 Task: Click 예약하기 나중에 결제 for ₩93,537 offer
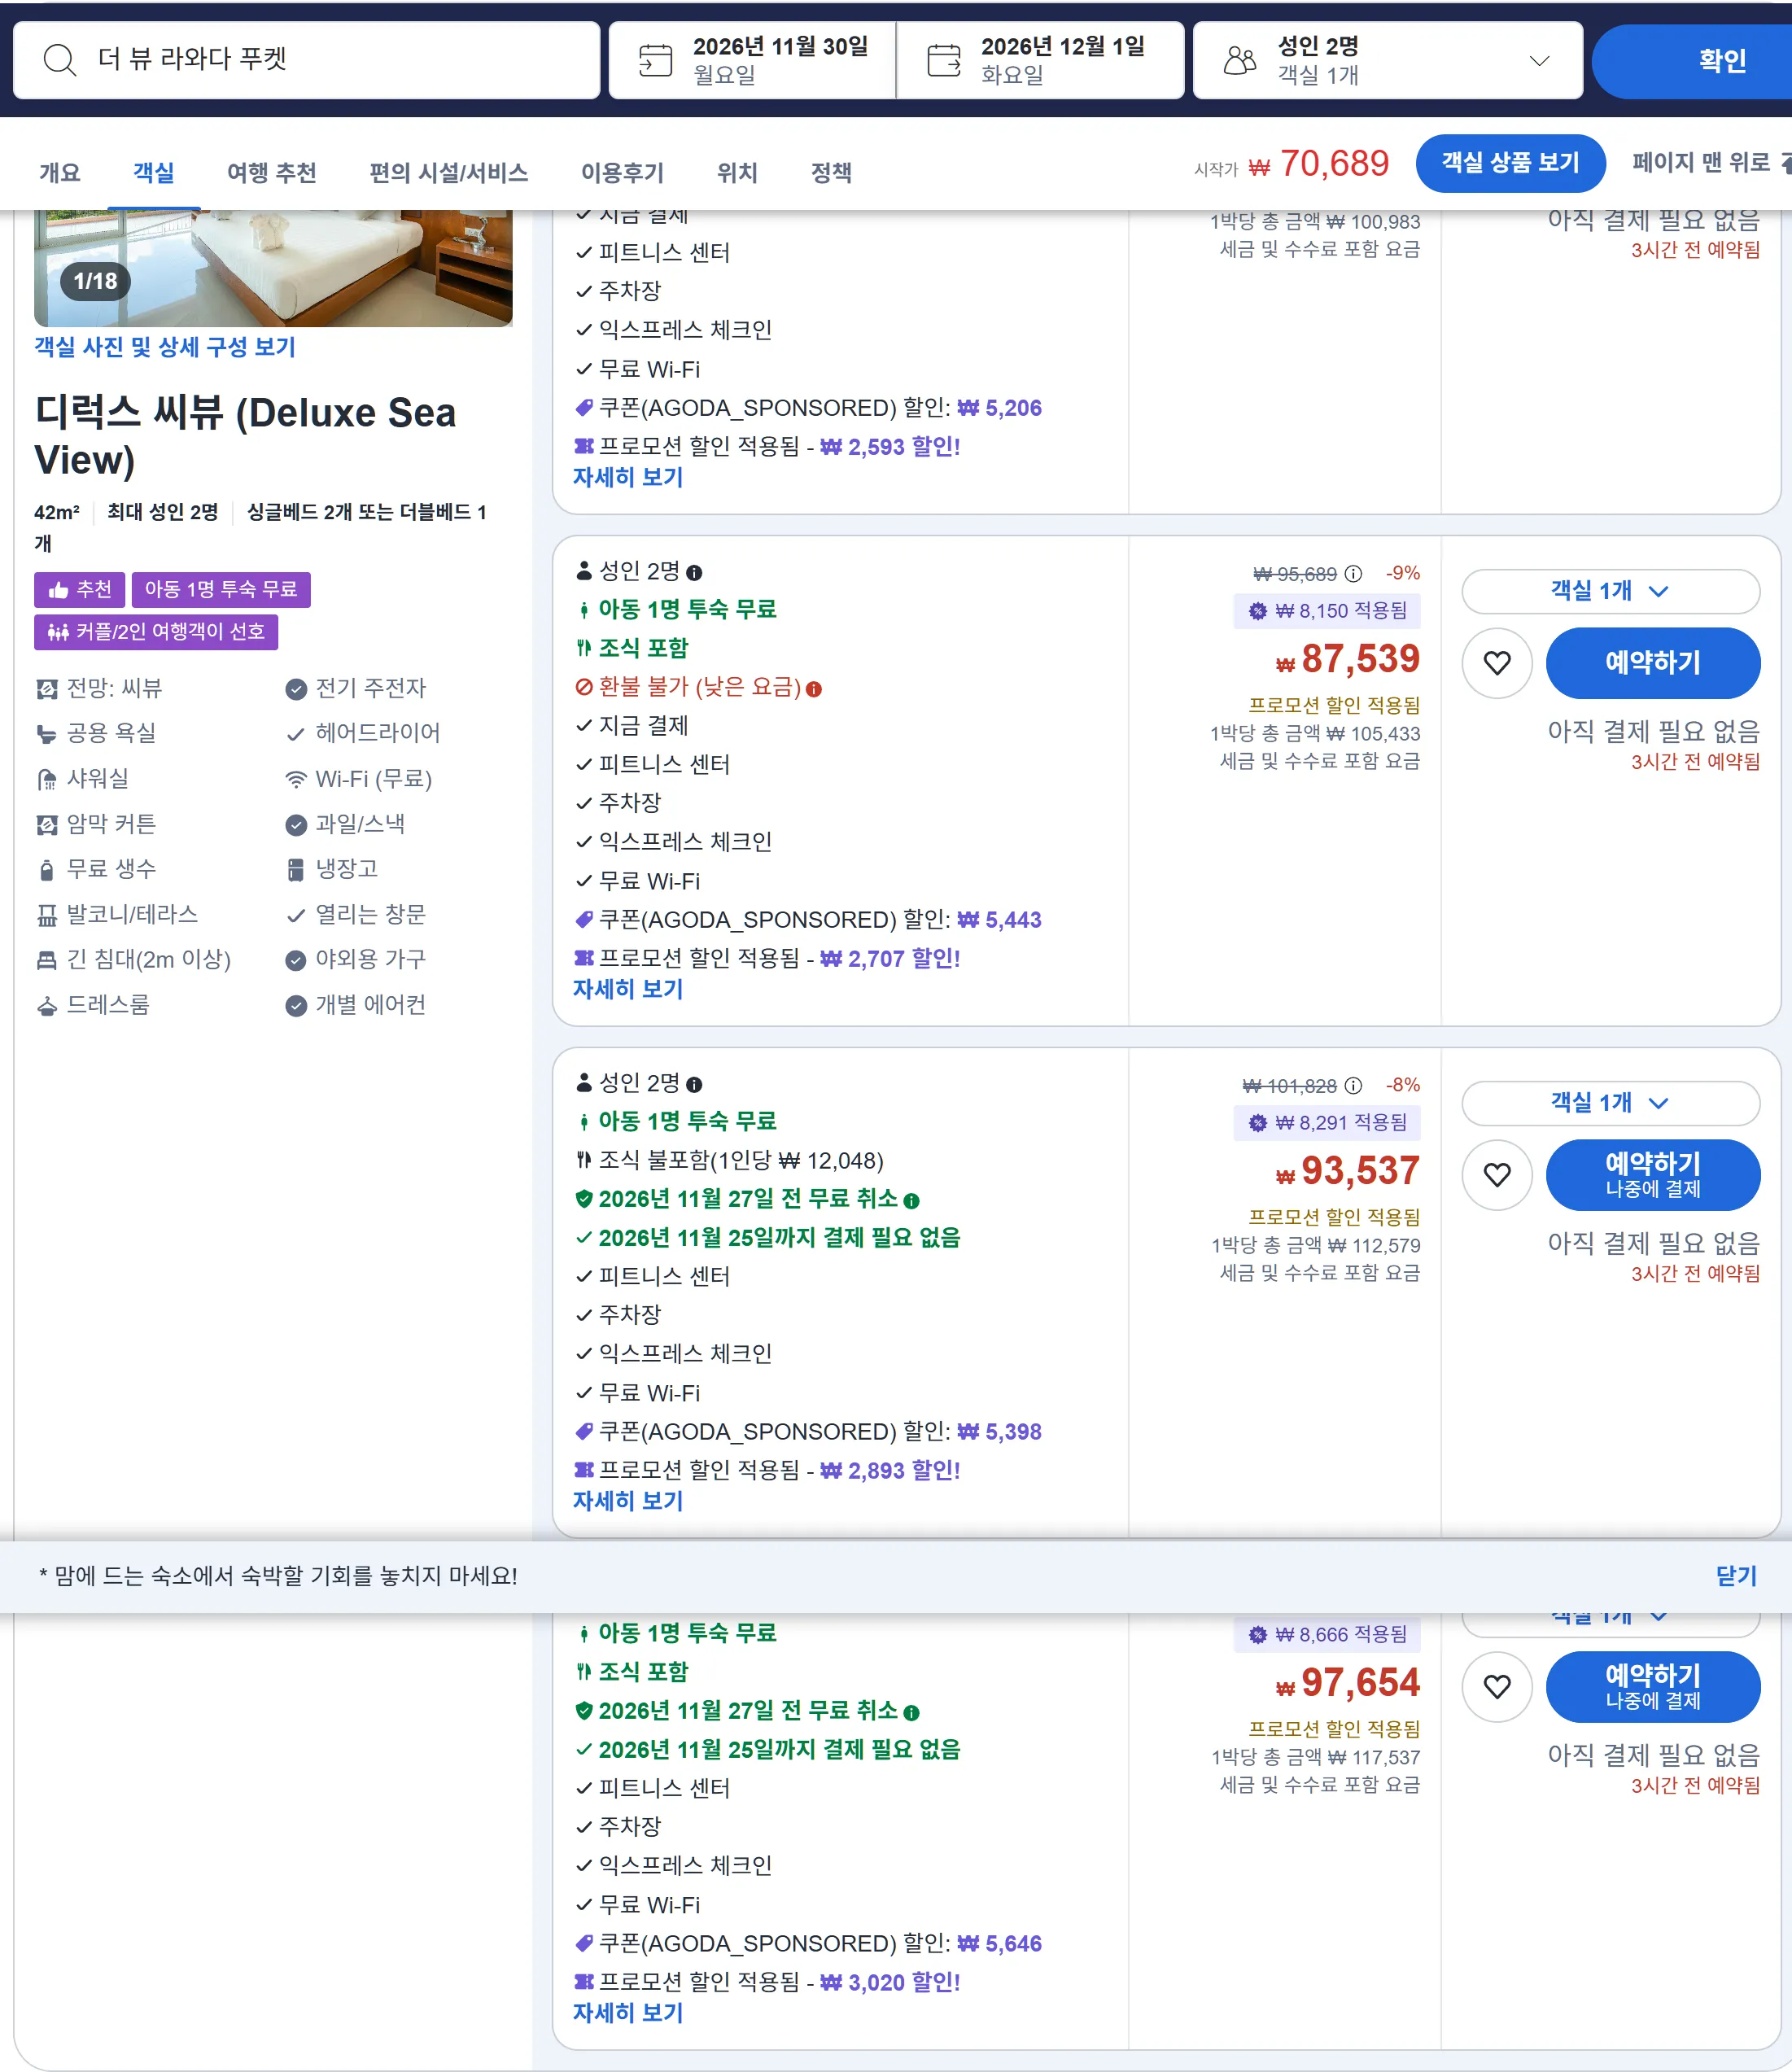coord(1653,1175)
